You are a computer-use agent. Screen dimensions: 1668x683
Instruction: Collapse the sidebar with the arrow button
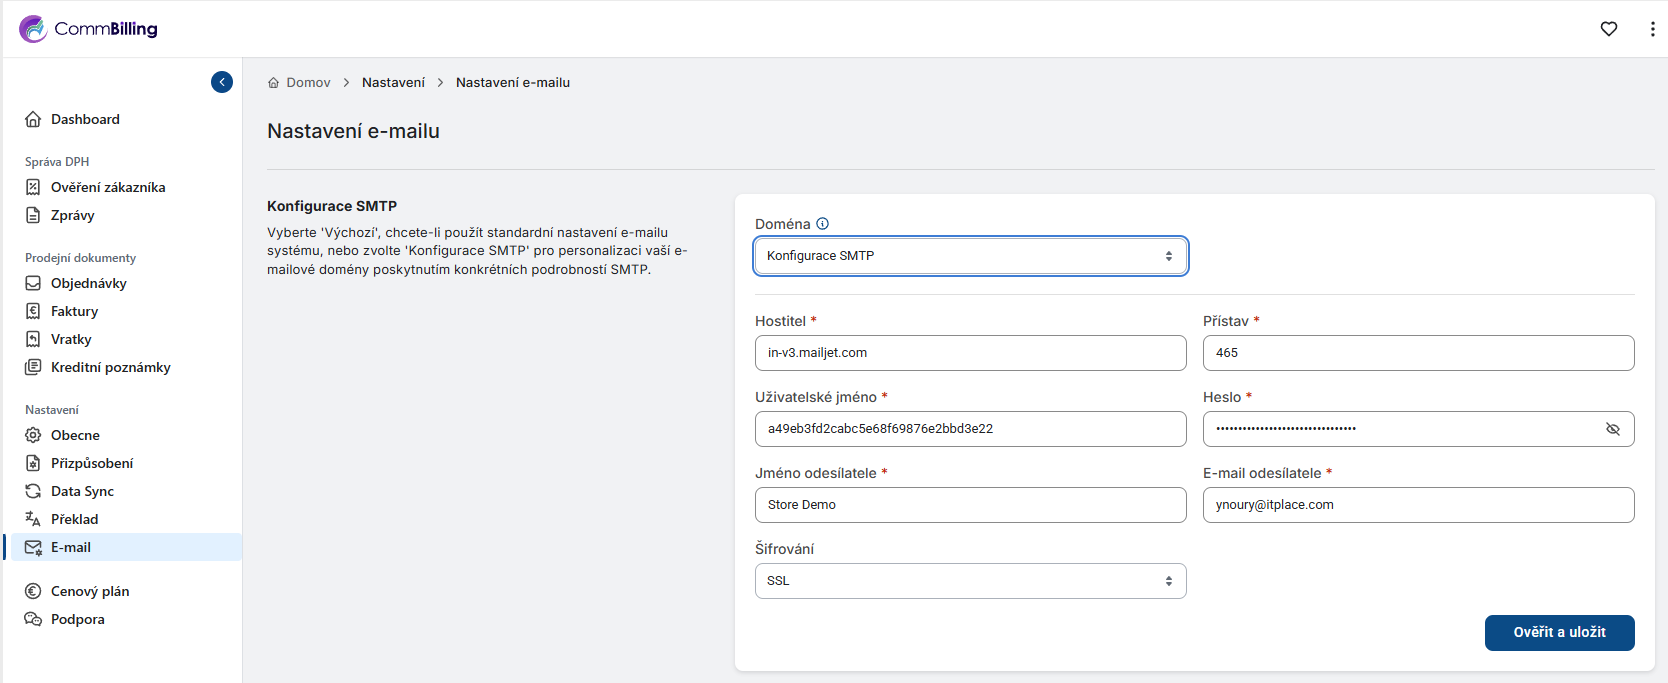tap(222, 82)
